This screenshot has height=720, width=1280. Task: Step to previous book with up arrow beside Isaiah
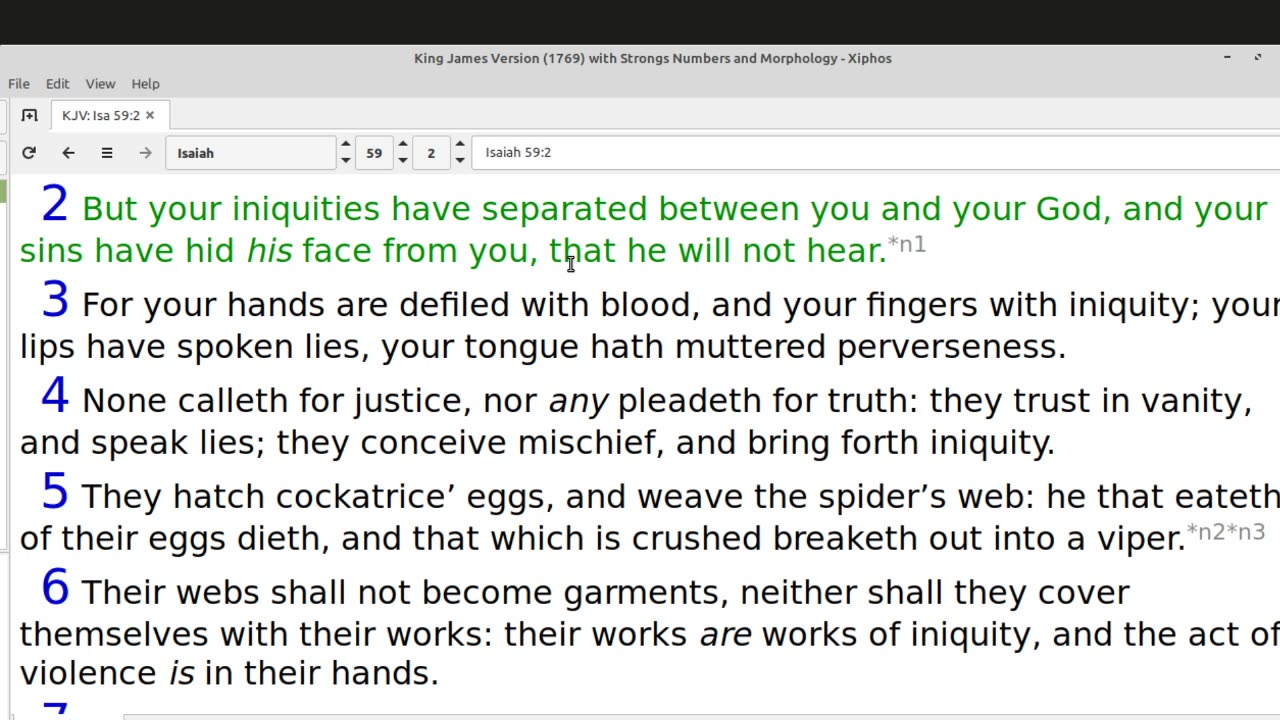(x=345, y=145)
